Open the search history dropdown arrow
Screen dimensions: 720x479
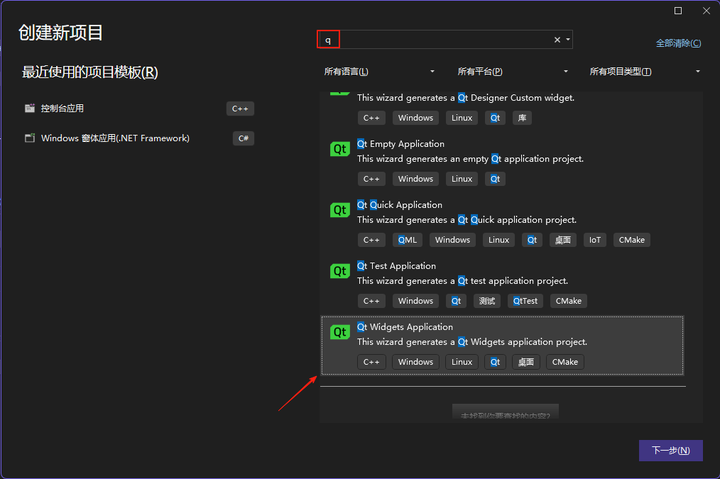tap(568, 40)
